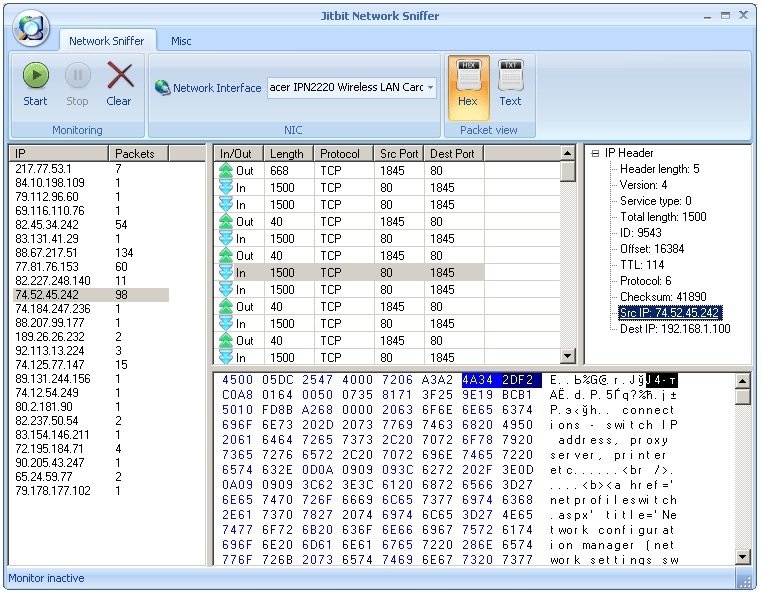Select IP 84.10.198.109 row
Screen dimensions: 762x594
91,183
